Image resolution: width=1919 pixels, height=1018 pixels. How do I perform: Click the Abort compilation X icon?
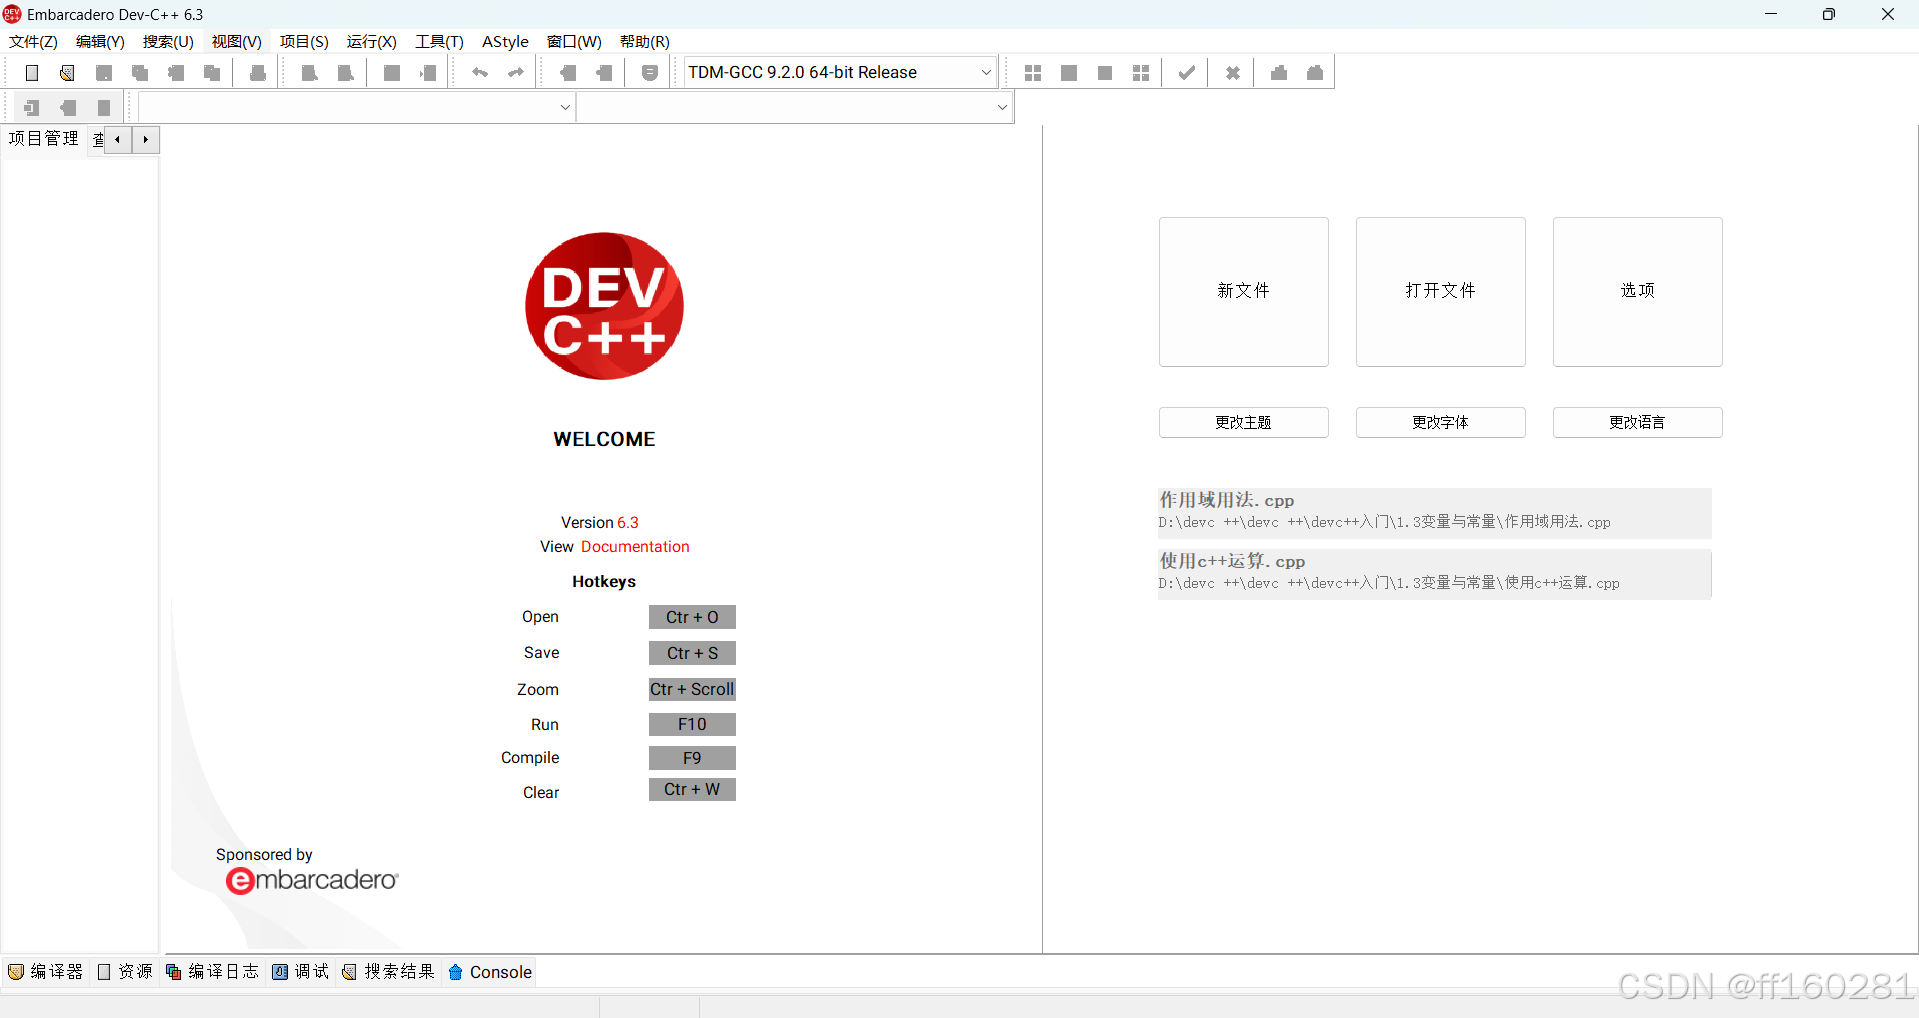(1232, 72)
